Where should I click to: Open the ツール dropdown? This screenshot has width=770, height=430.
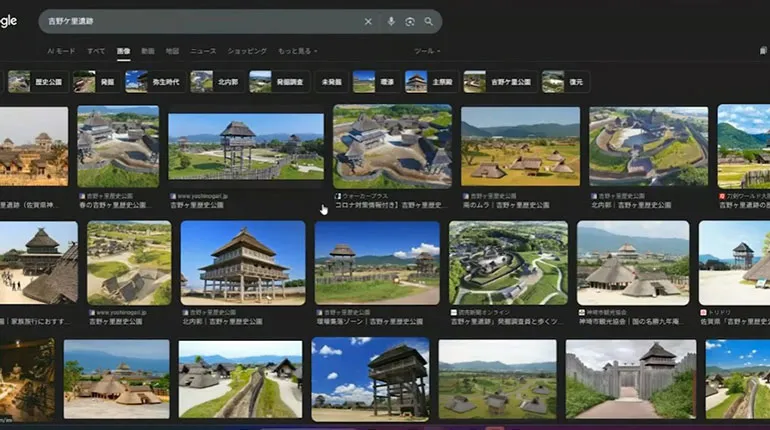[427, 51]
